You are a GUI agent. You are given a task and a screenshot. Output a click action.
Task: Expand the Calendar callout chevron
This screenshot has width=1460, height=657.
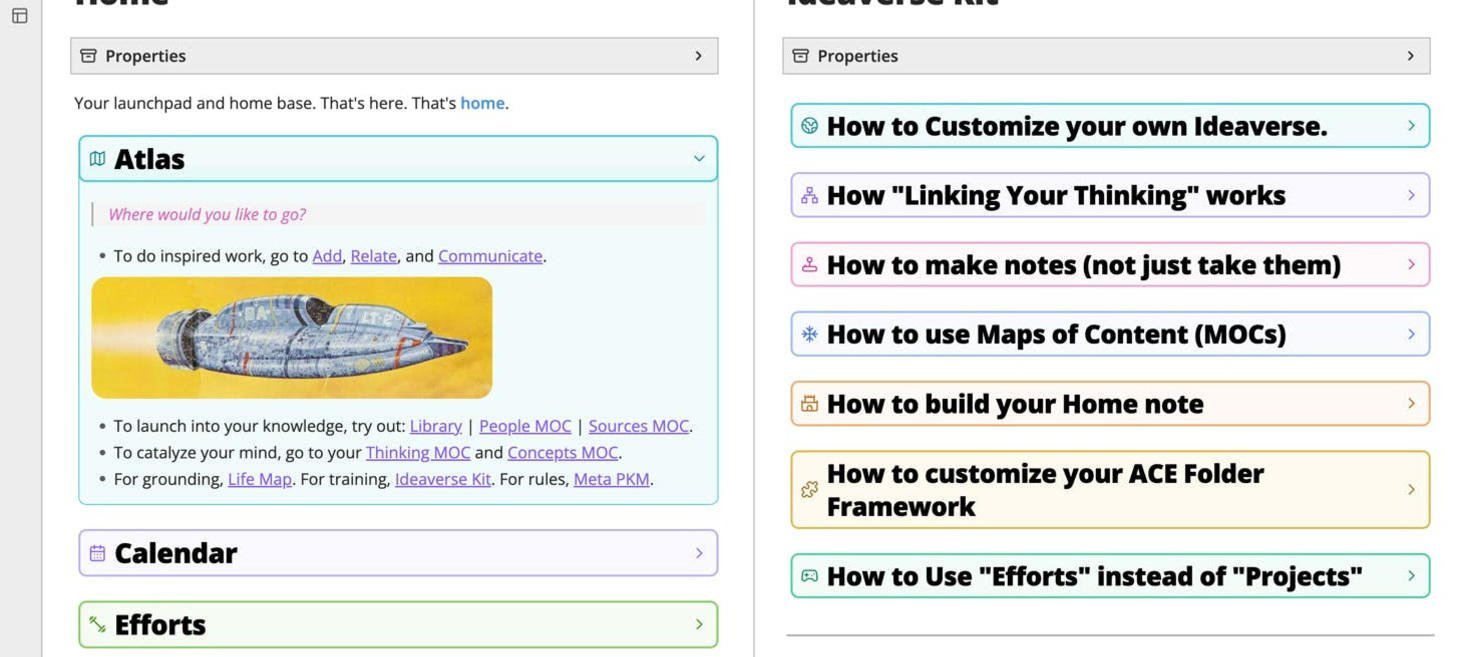pyautogui.click(x=699, y=553)
